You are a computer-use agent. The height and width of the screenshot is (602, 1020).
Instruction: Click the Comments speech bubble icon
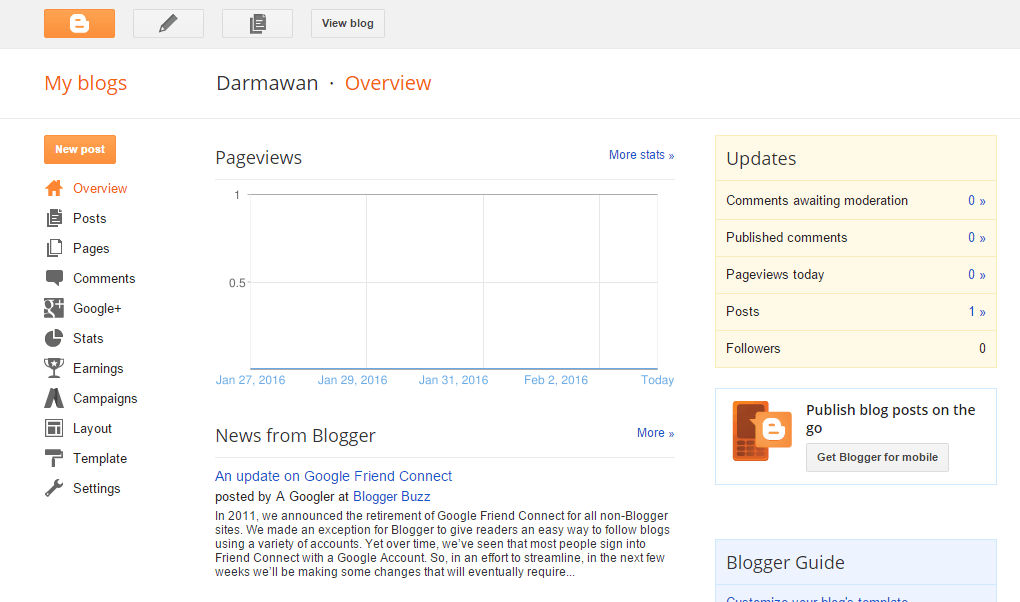[x=54, y=278]
